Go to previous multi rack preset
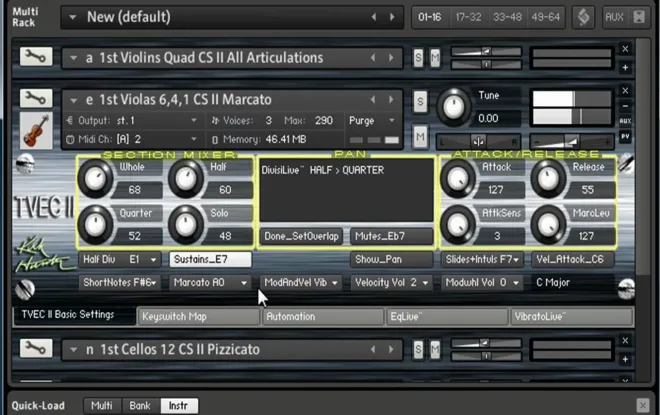This screenshot has width=660, height=415. [373, 17]
